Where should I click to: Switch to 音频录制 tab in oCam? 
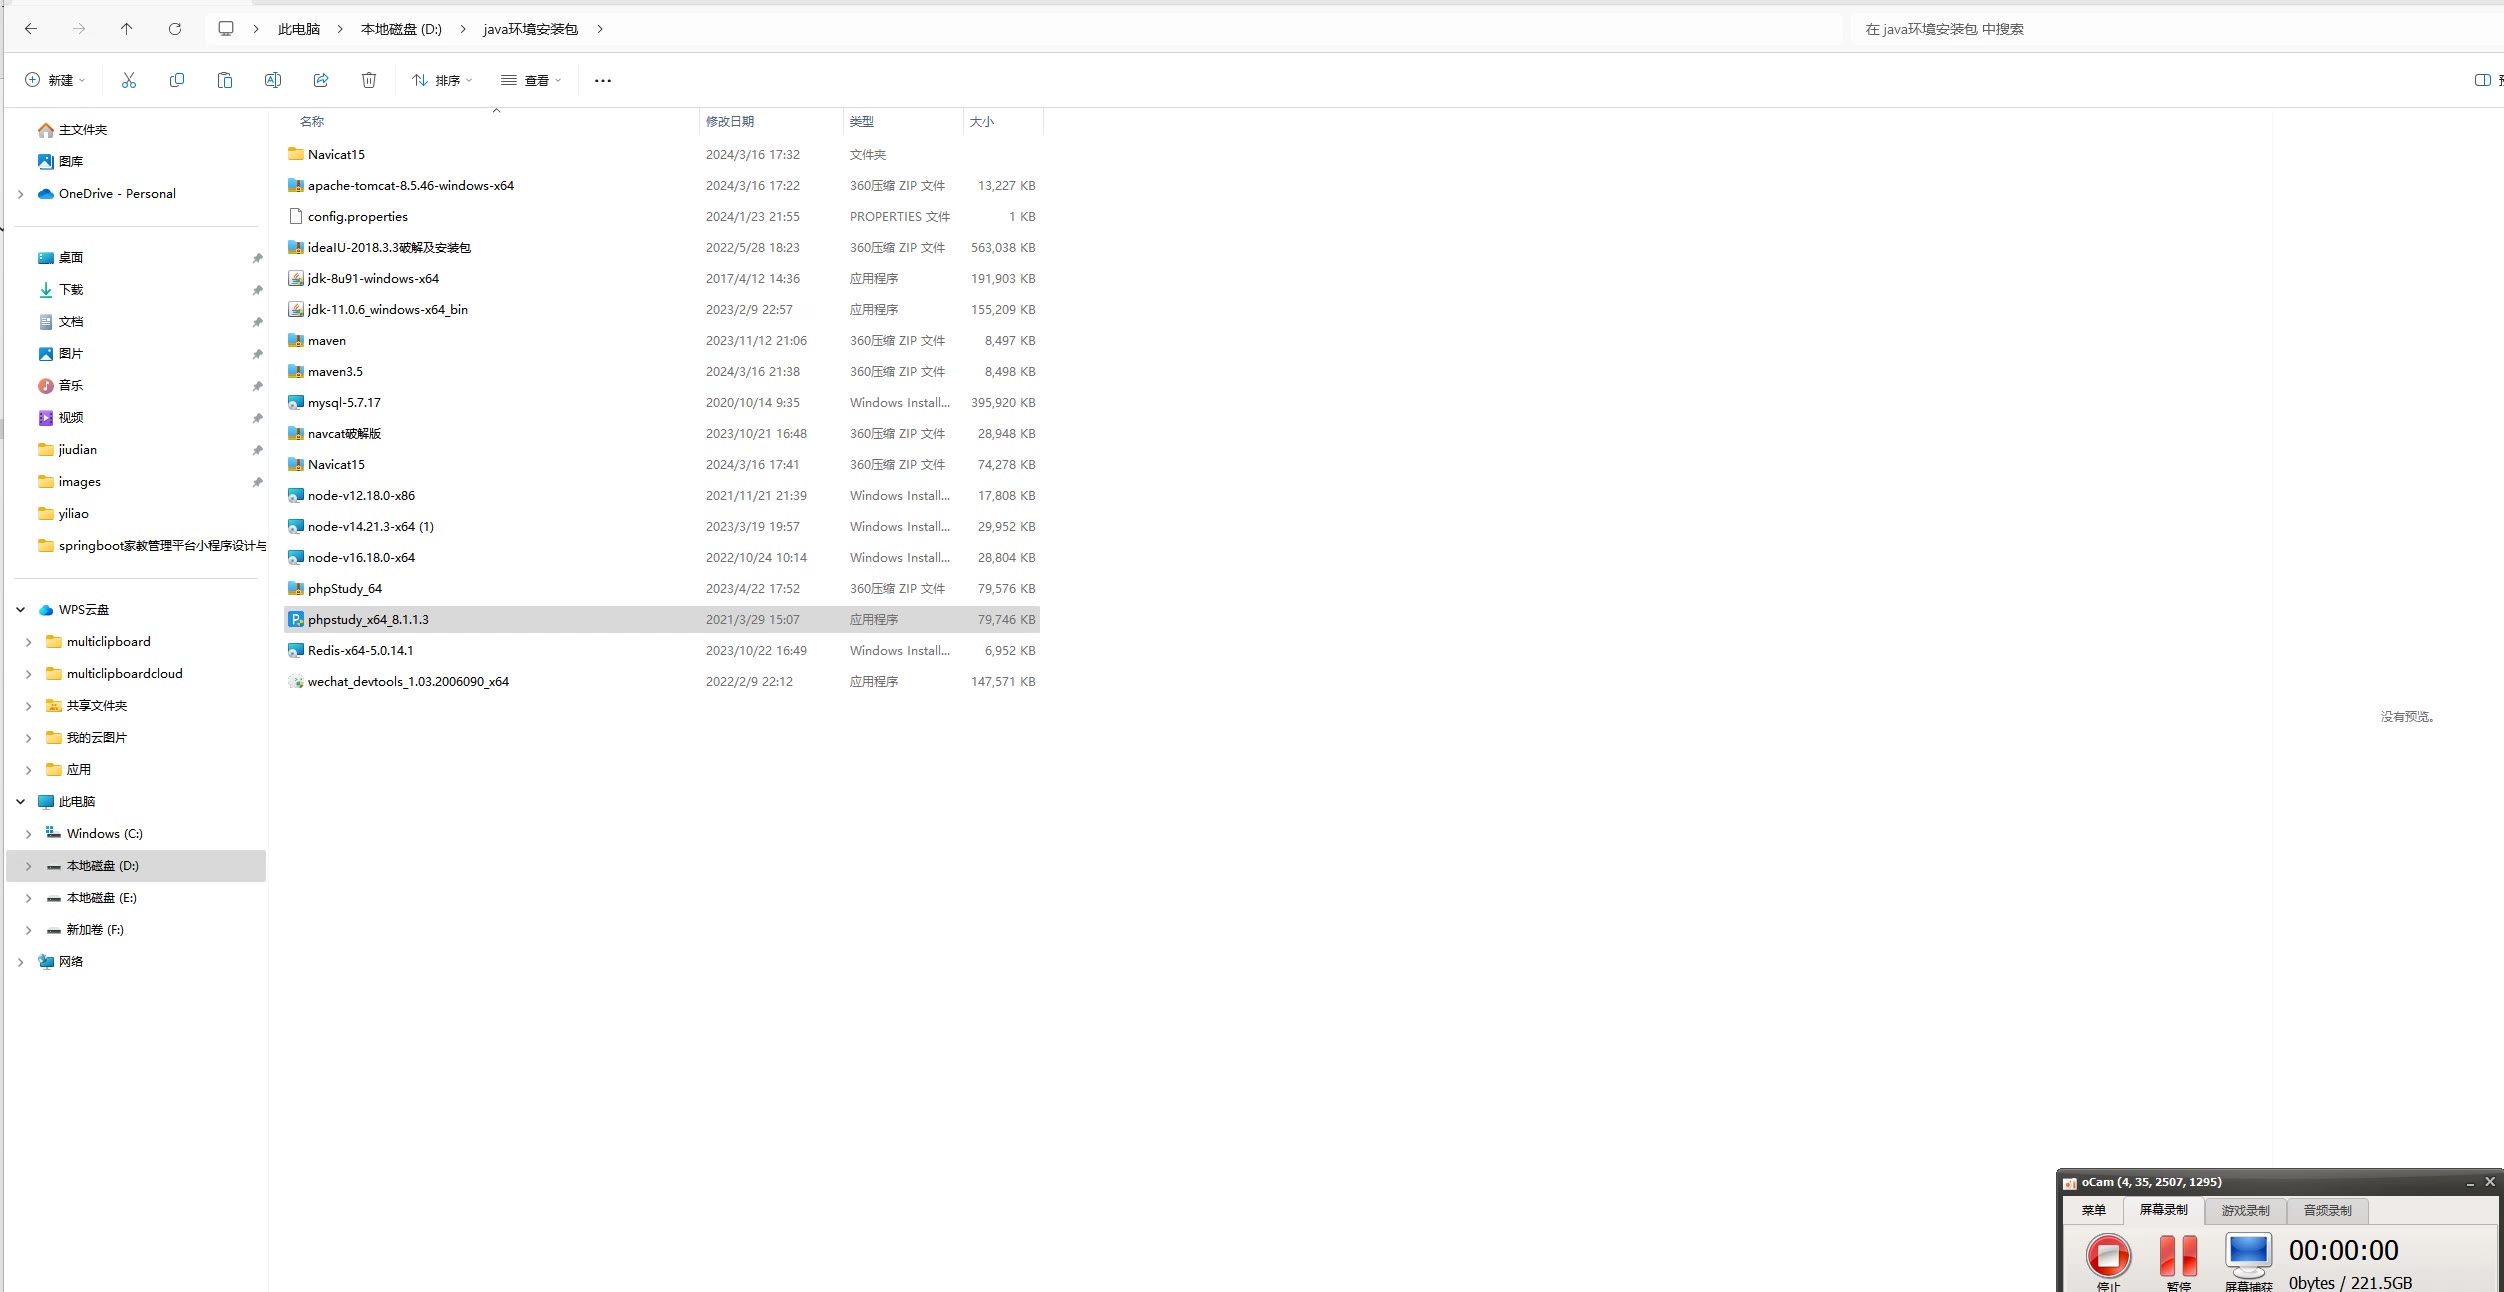coord(2327,1211)
